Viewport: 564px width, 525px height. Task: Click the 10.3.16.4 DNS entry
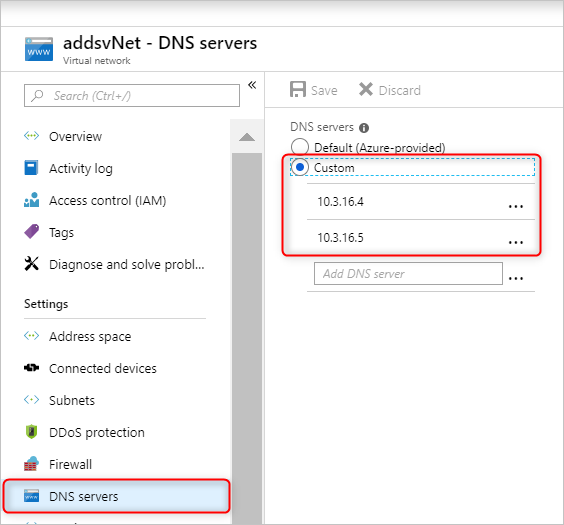coord(340,202)
